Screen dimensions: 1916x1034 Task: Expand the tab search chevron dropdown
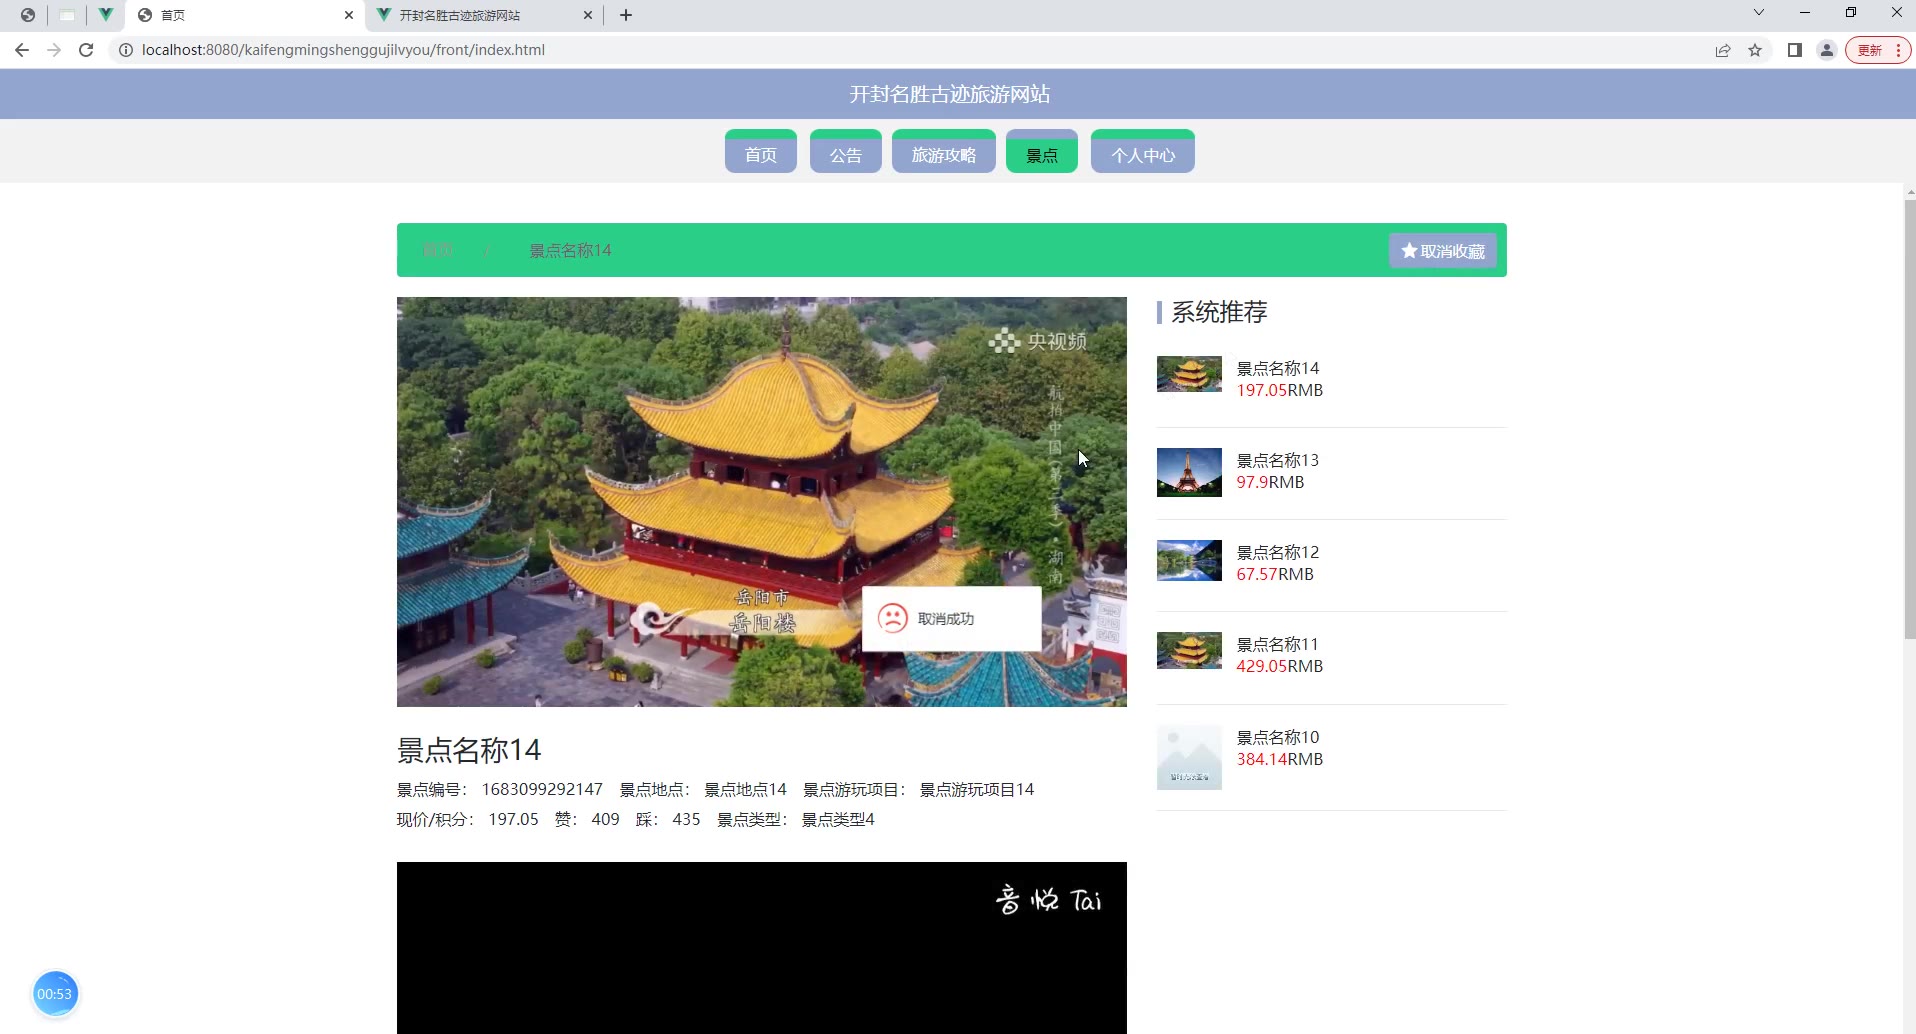(x=1758, y=13)
